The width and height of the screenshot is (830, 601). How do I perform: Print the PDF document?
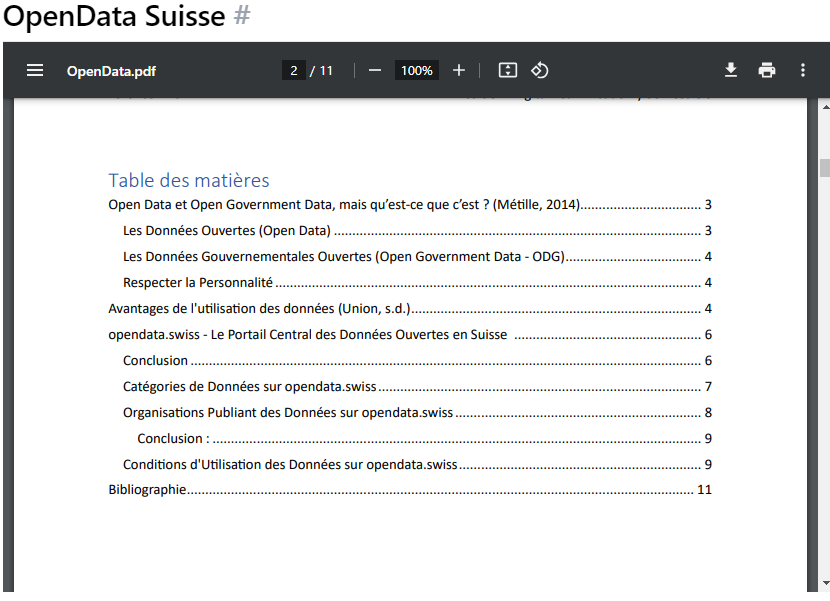point(767,70)
